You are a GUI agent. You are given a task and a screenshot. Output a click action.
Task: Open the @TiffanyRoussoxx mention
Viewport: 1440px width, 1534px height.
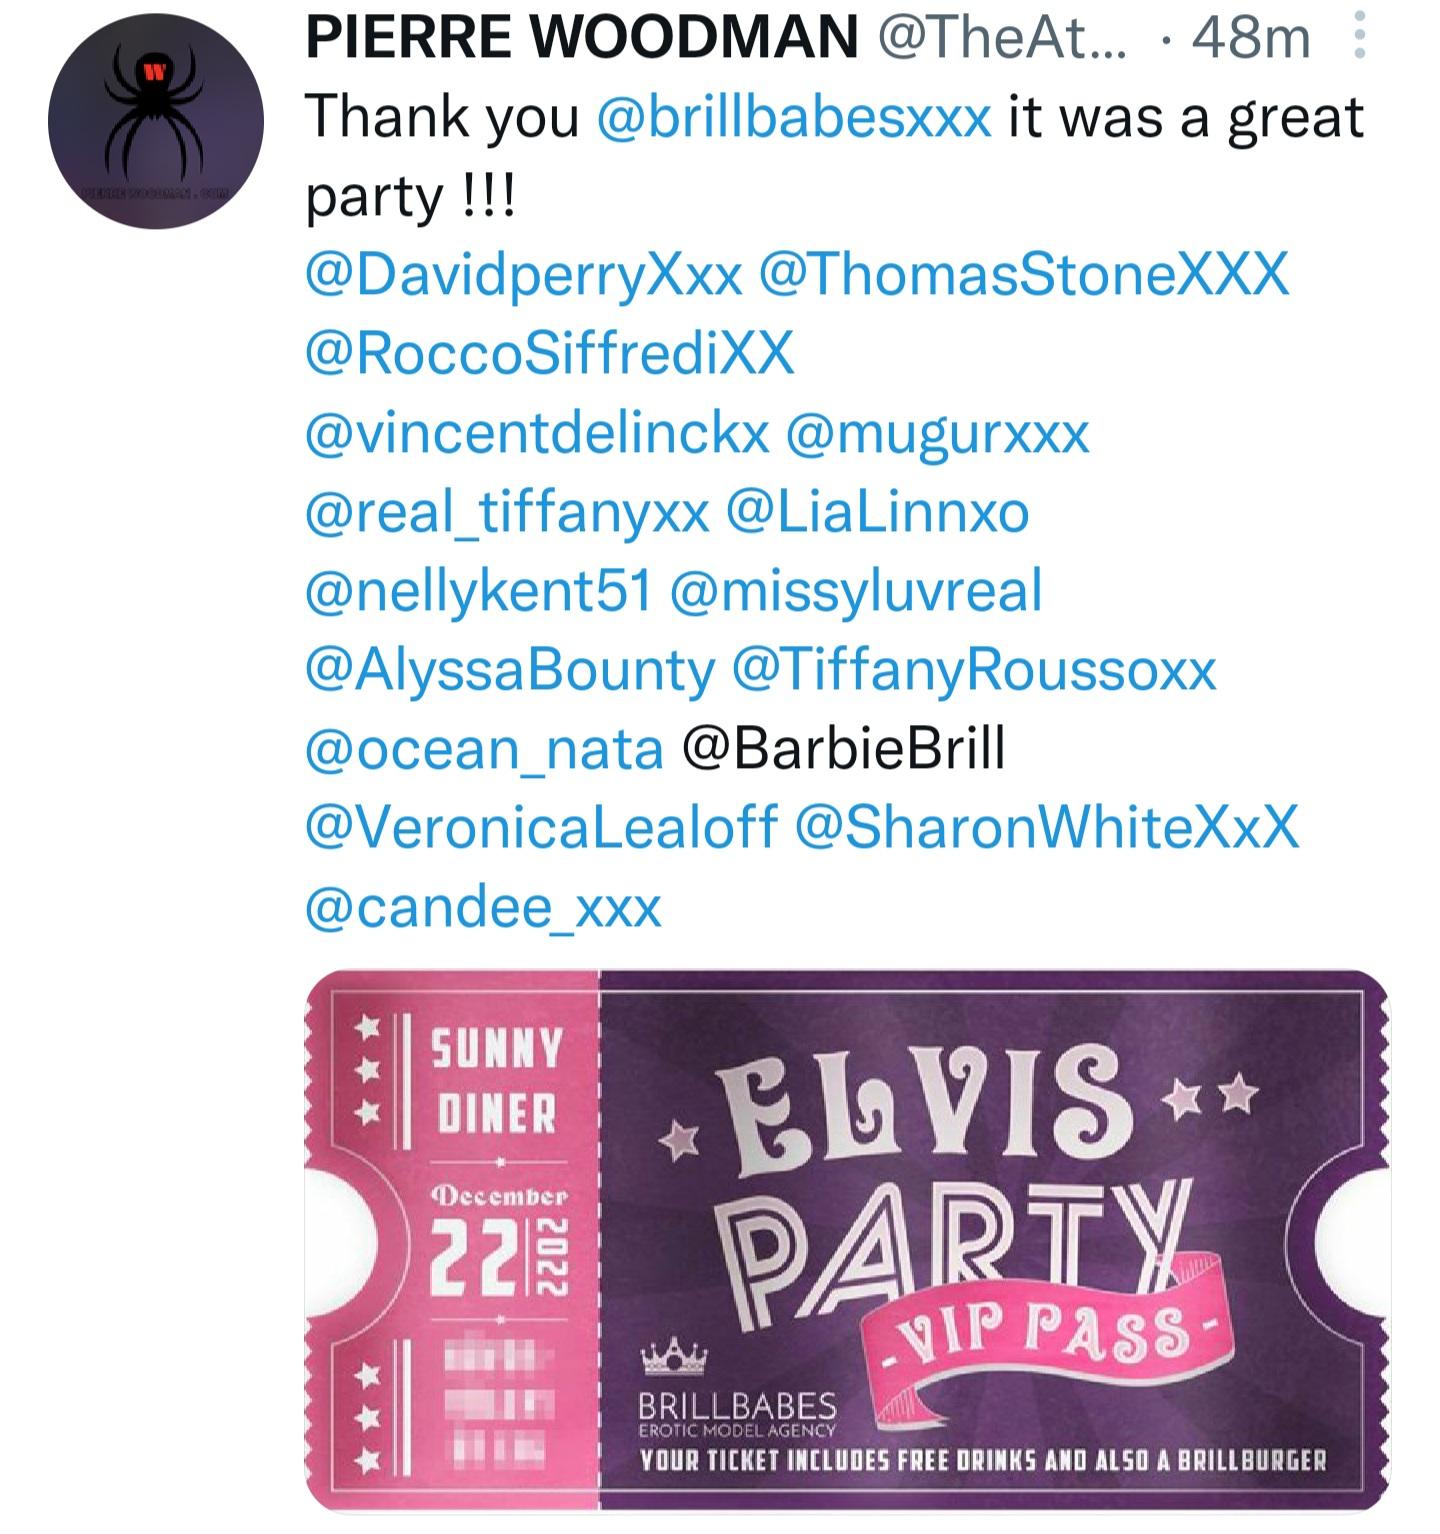[x=974, y=670]
